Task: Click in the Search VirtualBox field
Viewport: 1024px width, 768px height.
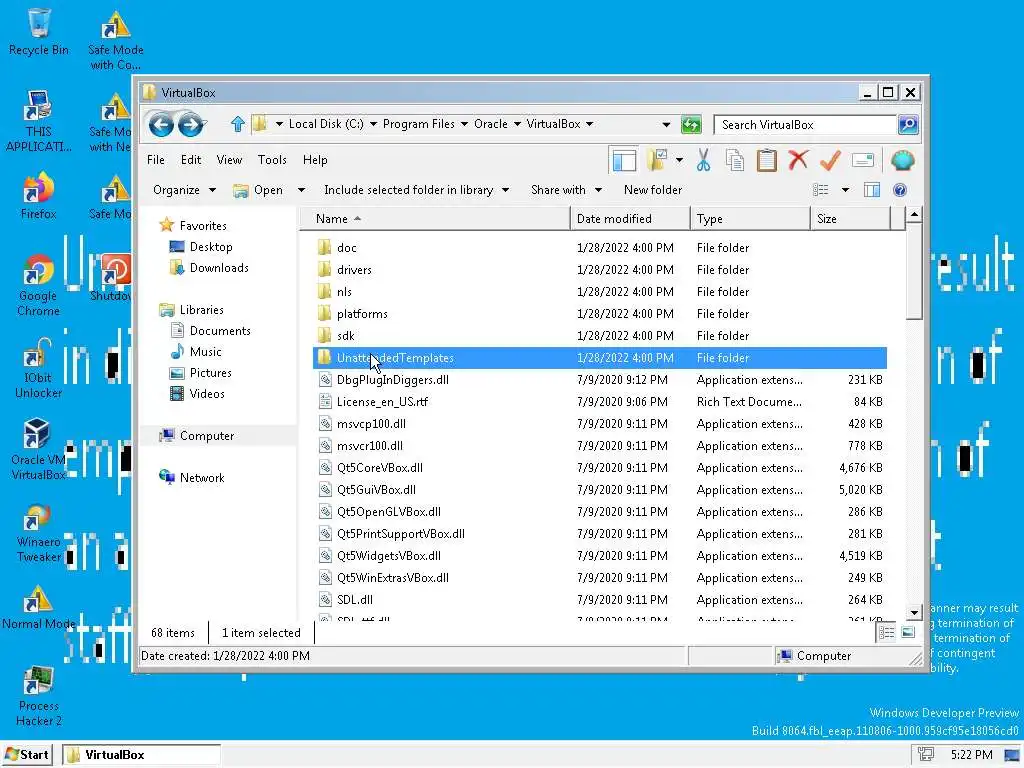Action: [x=805, y=125]
